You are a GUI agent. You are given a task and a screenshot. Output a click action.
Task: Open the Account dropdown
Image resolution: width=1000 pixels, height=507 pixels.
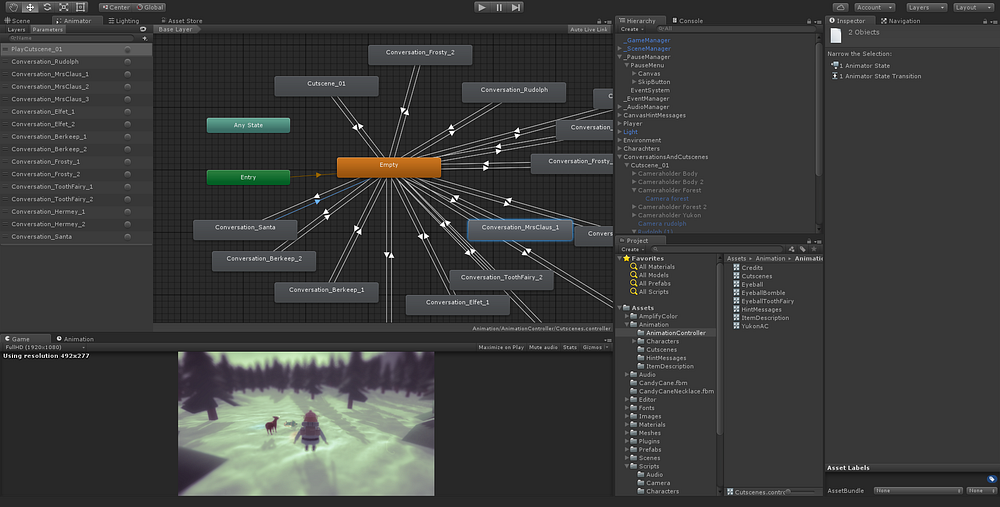point(874,8)
